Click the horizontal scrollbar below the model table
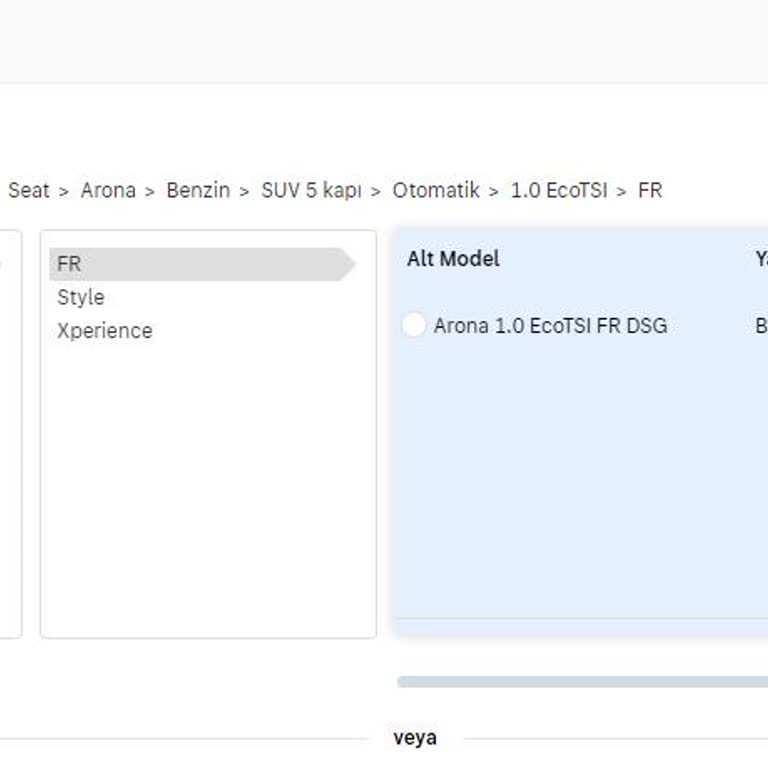The height and width of the screenshot is (768, 768). pyautogui.click(x=582, y=682)
